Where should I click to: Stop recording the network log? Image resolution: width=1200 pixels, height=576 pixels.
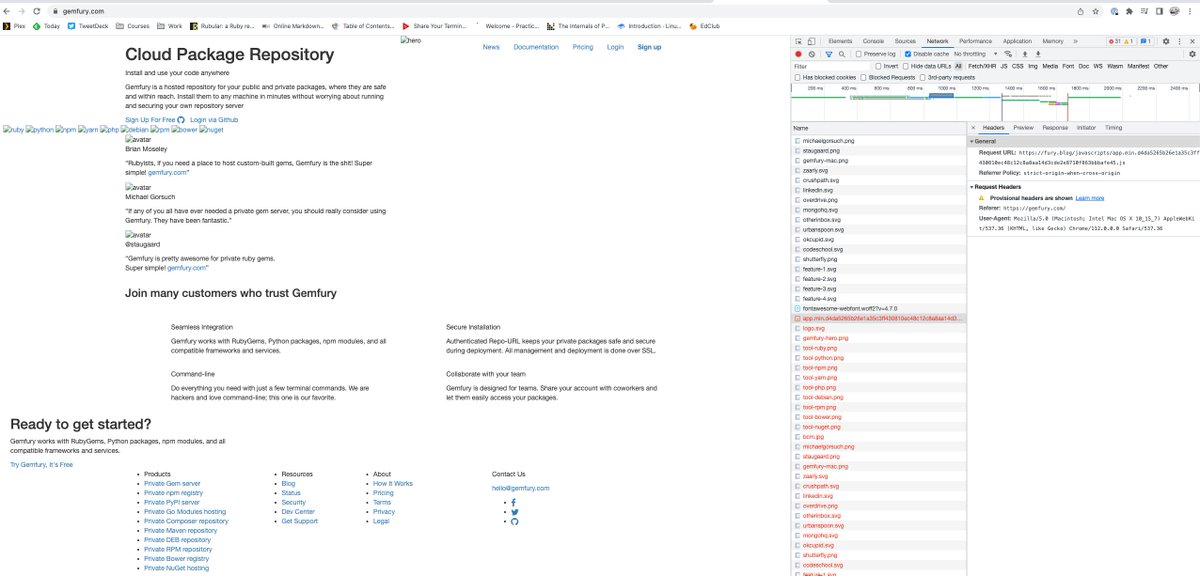click(799, 54)
